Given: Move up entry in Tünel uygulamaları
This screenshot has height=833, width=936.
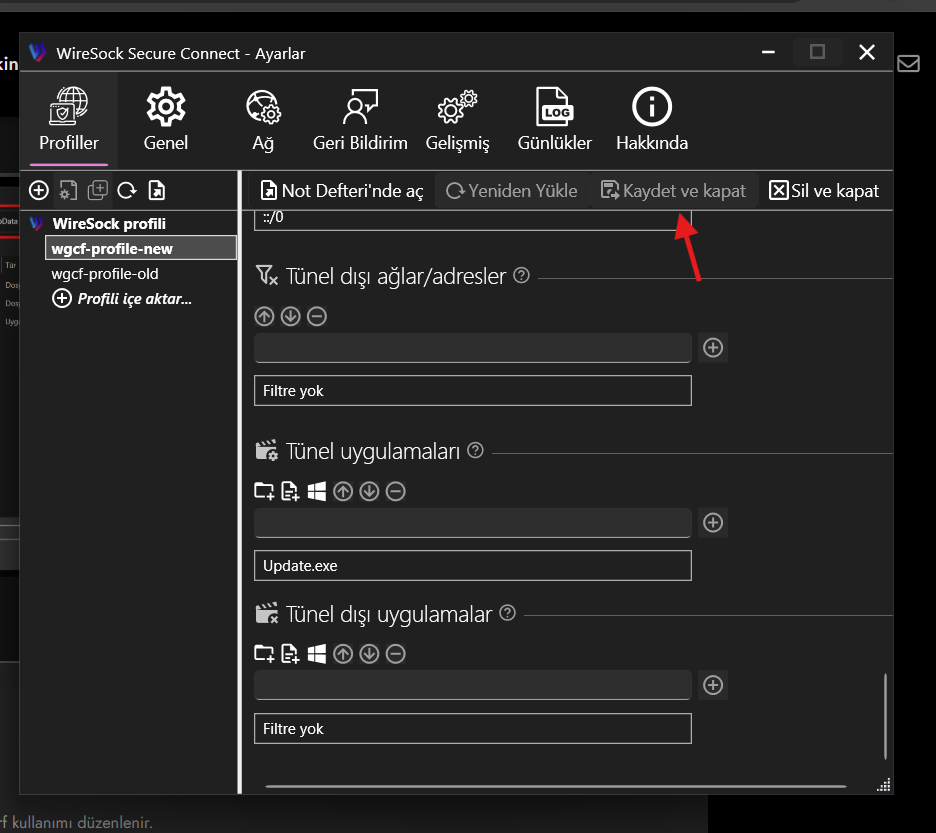Looking at the screenshot, I should [x=343, y=491].
